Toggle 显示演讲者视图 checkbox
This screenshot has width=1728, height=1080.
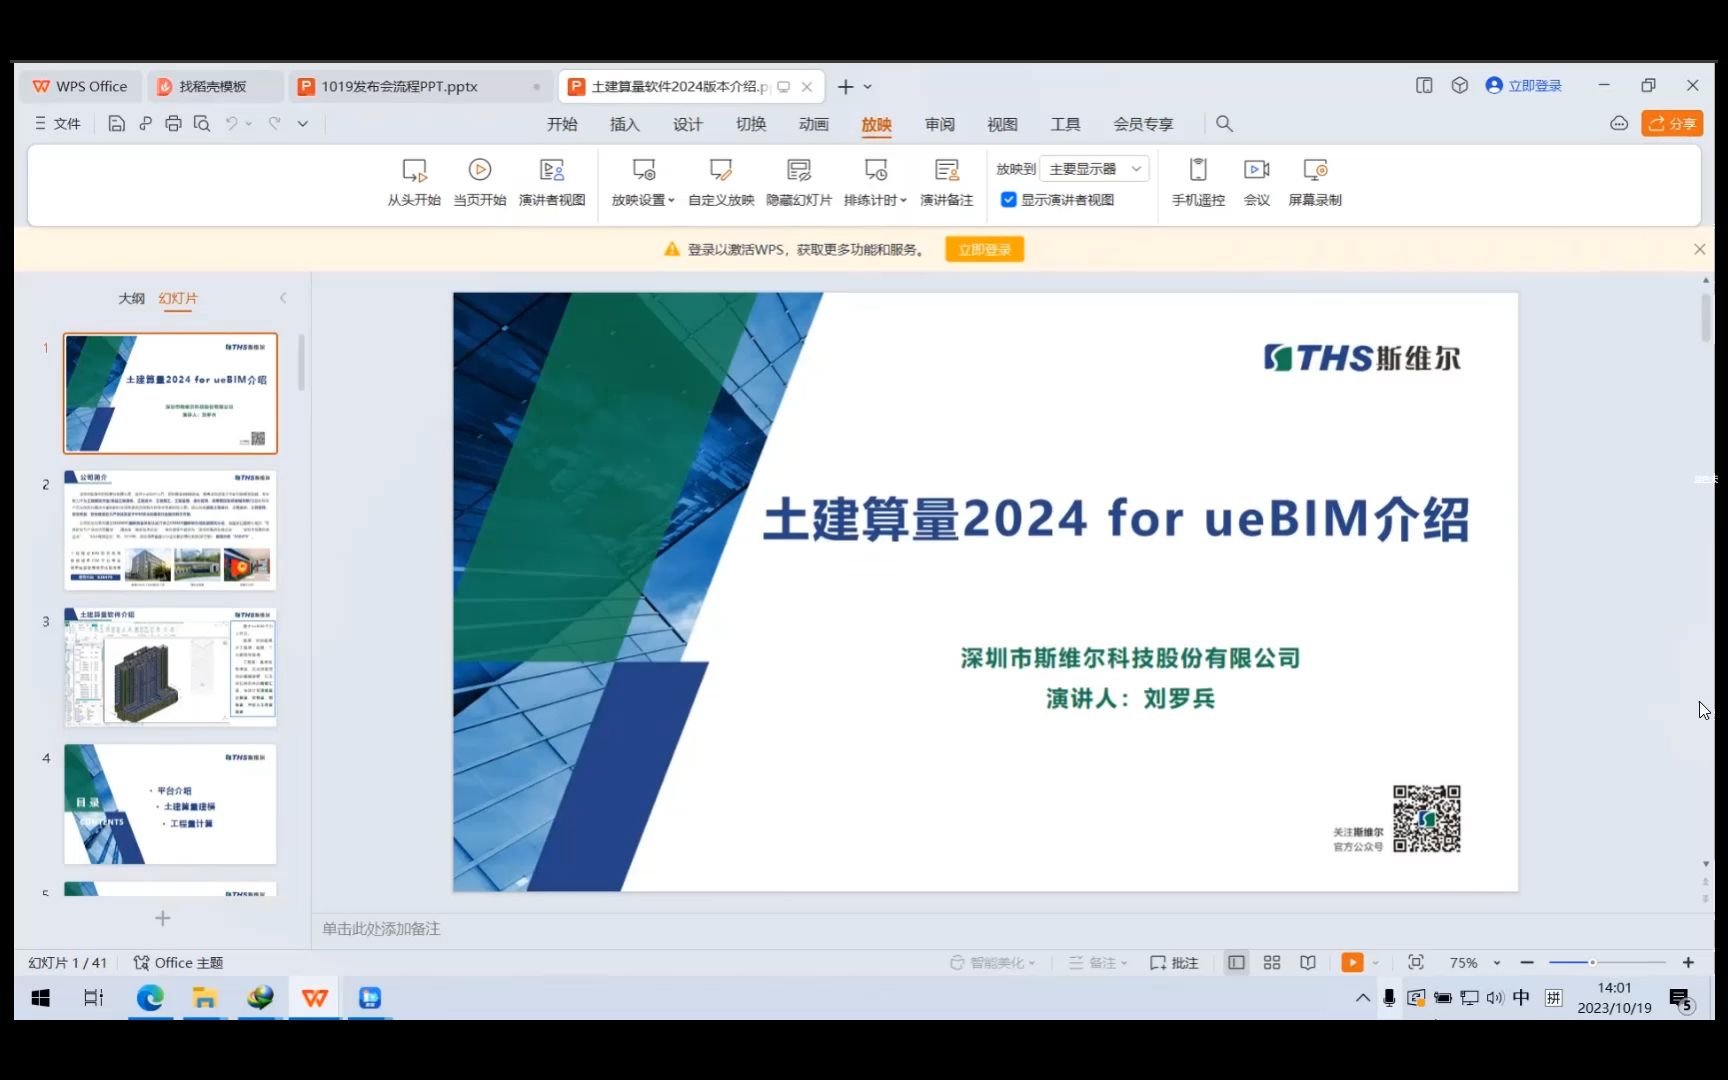1009,200
